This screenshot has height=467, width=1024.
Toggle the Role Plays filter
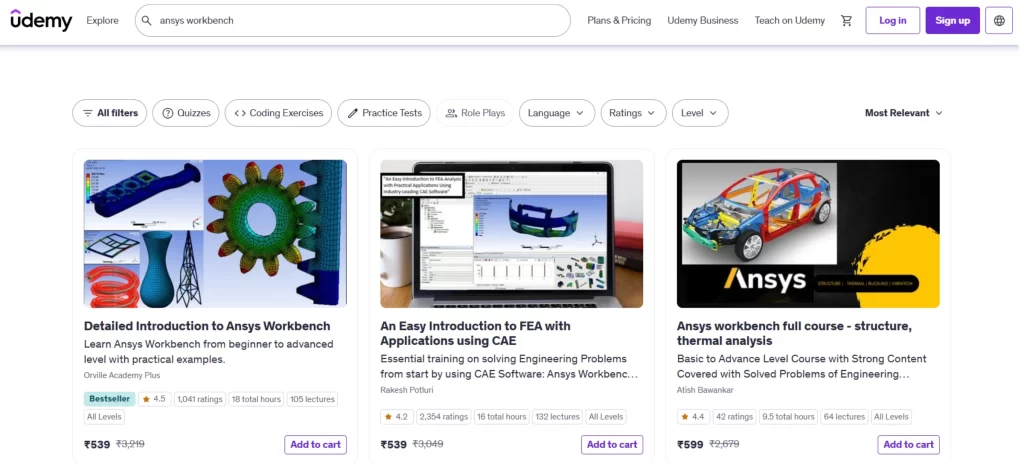(475, 113)
